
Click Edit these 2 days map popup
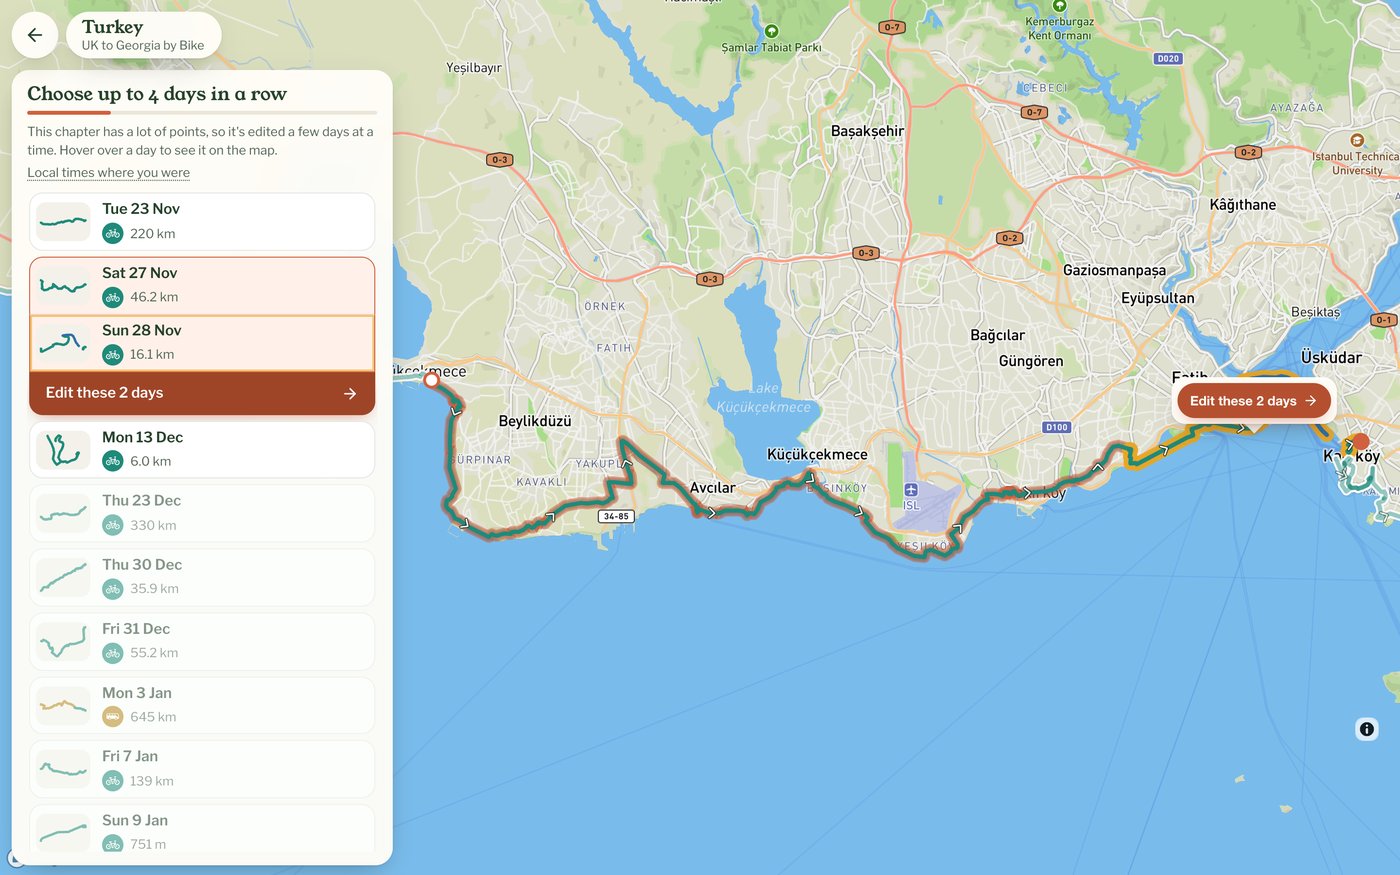point(1253,401)
